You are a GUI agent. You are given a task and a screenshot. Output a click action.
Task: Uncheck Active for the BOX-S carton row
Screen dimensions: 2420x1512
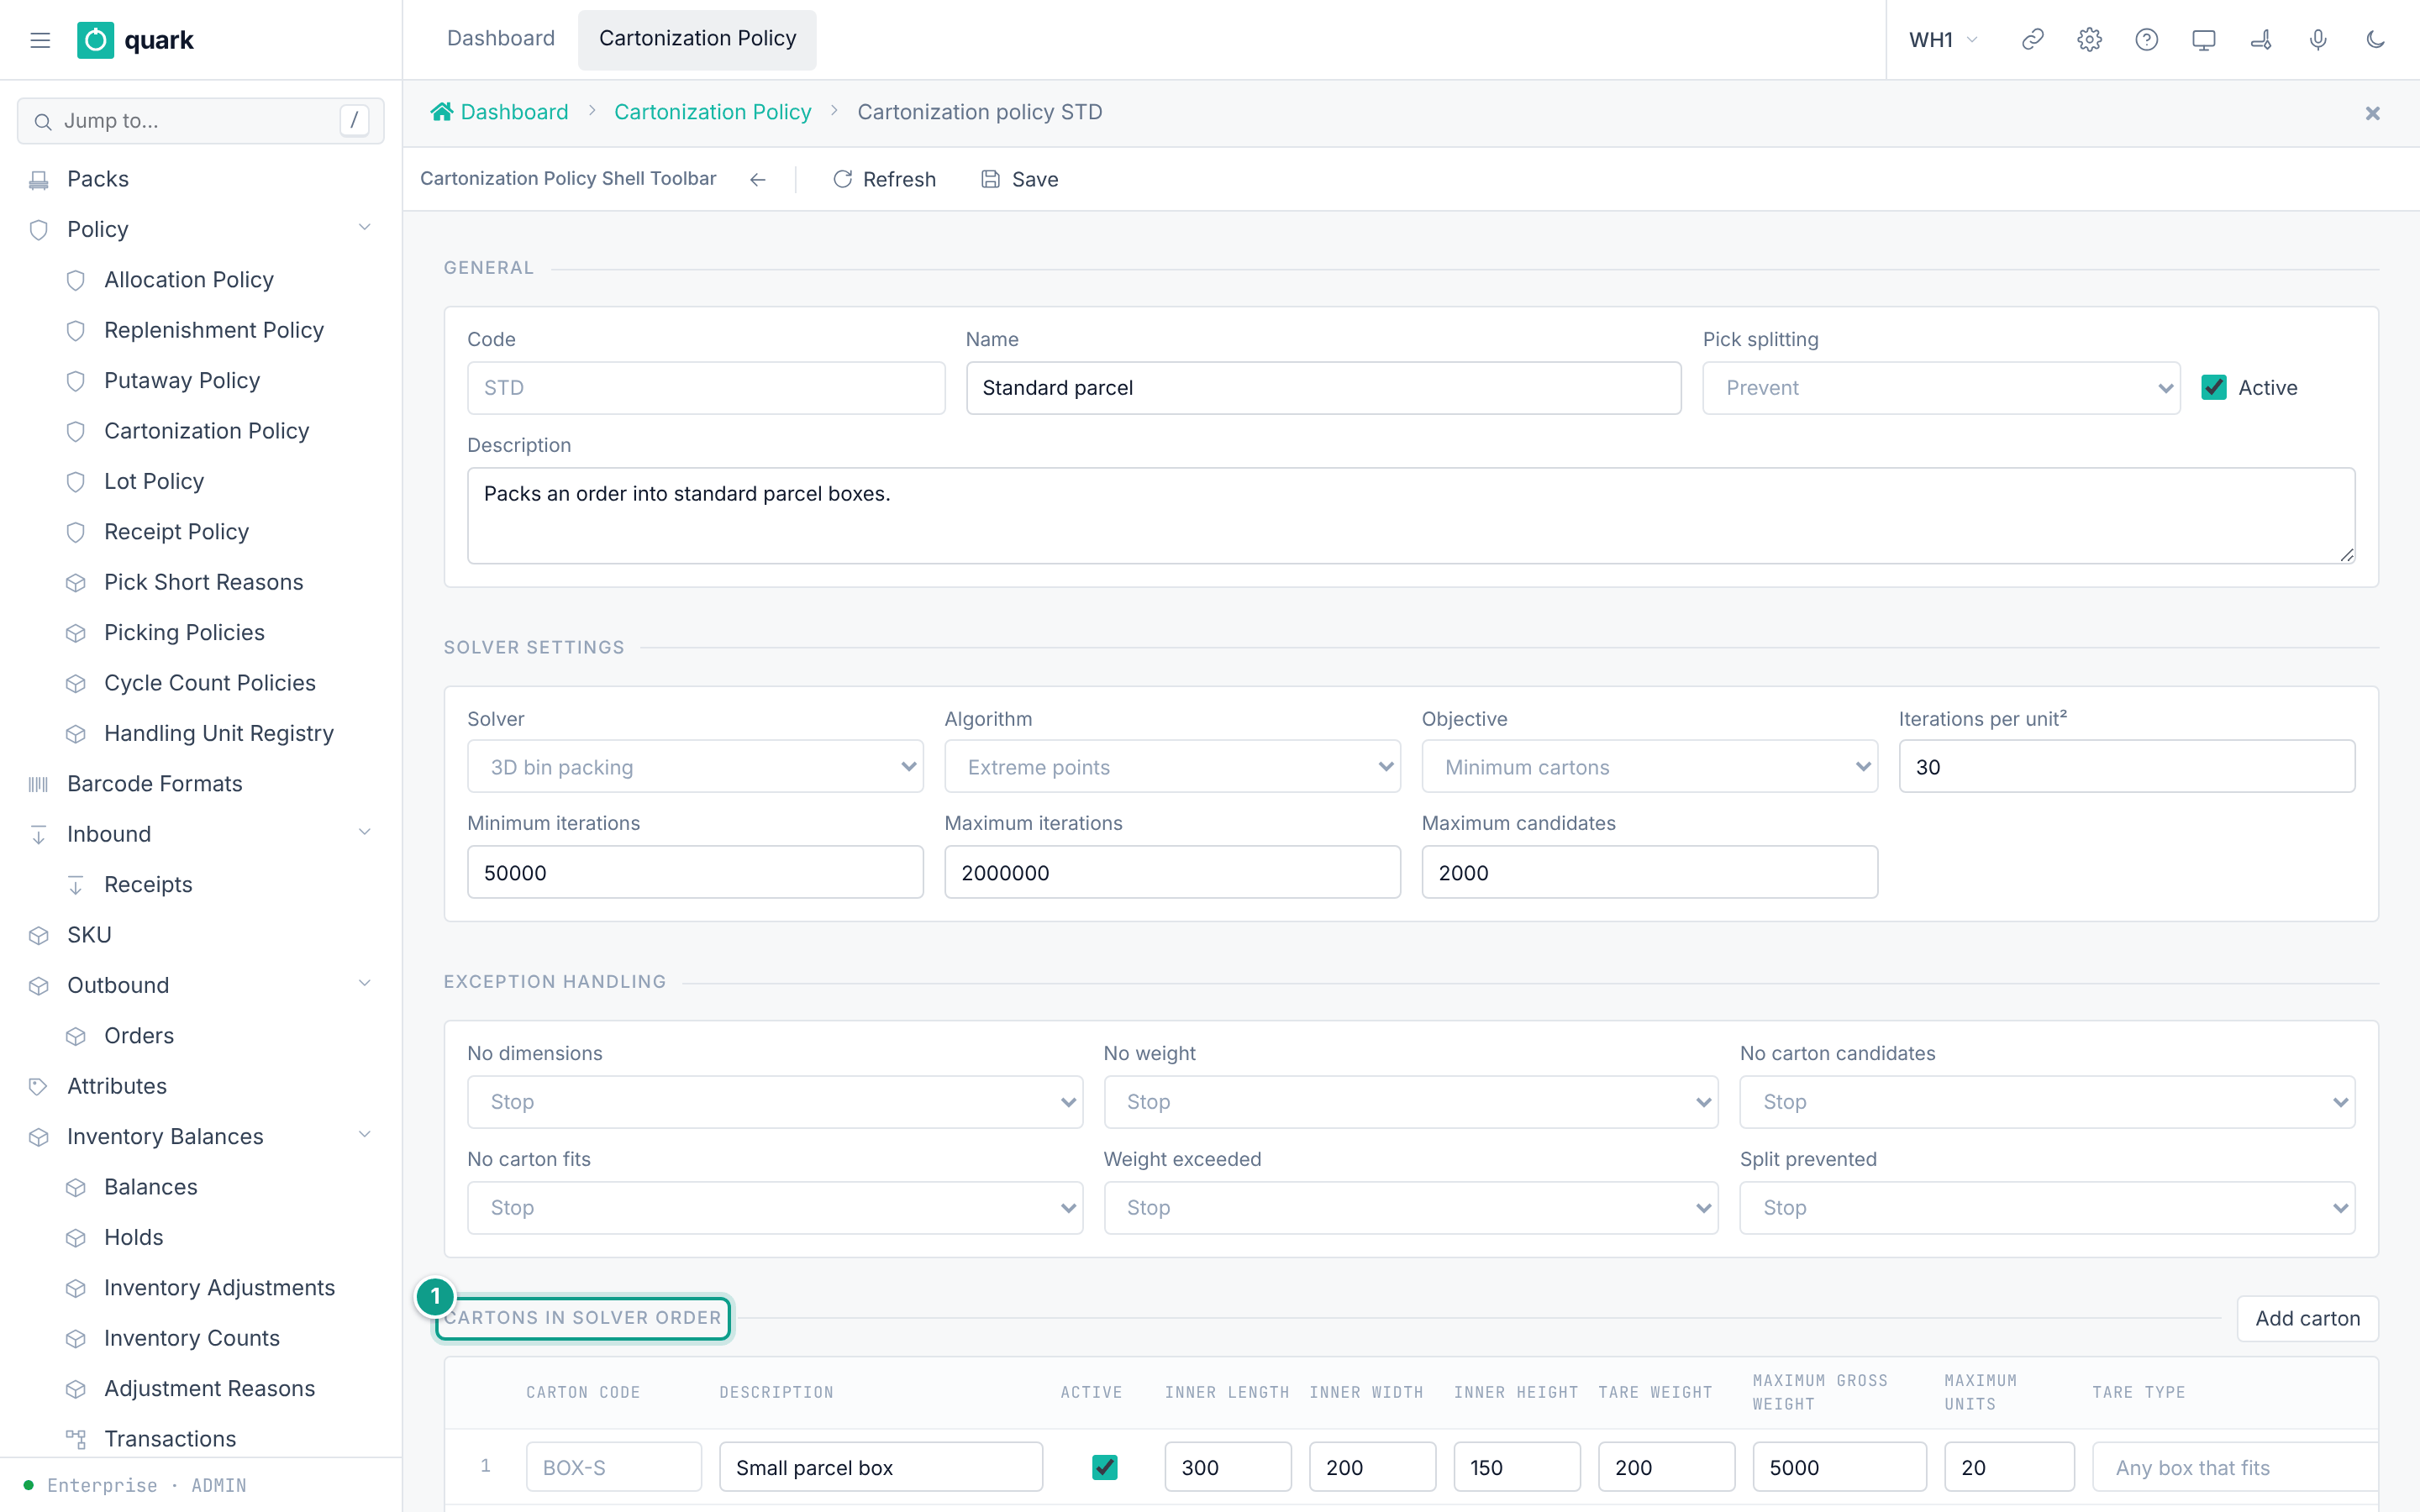point(1104,1467)
